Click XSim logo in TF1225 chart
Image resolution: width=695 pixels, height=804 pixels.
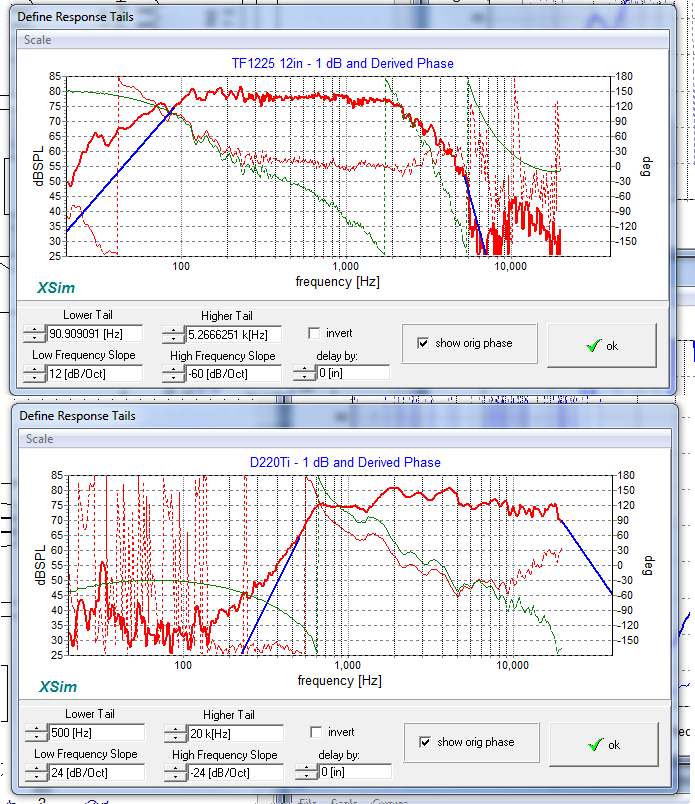click(56, 288)
